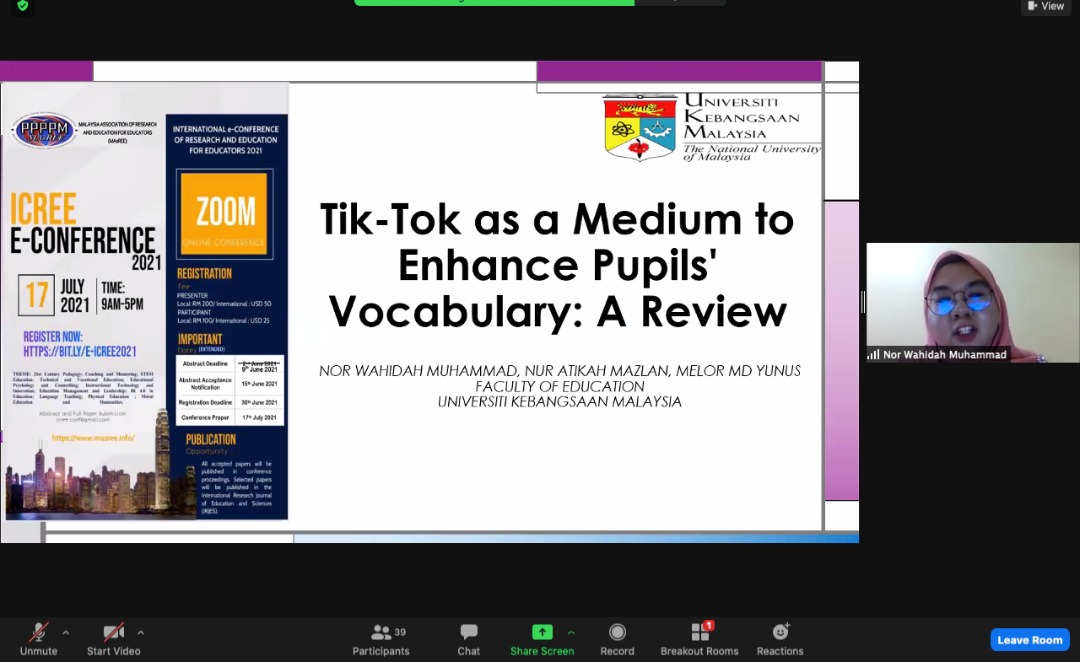Click the orange ZOOM logo on the poster
Viewport: 1080px width, 662px height.
(x=224, y=213)
